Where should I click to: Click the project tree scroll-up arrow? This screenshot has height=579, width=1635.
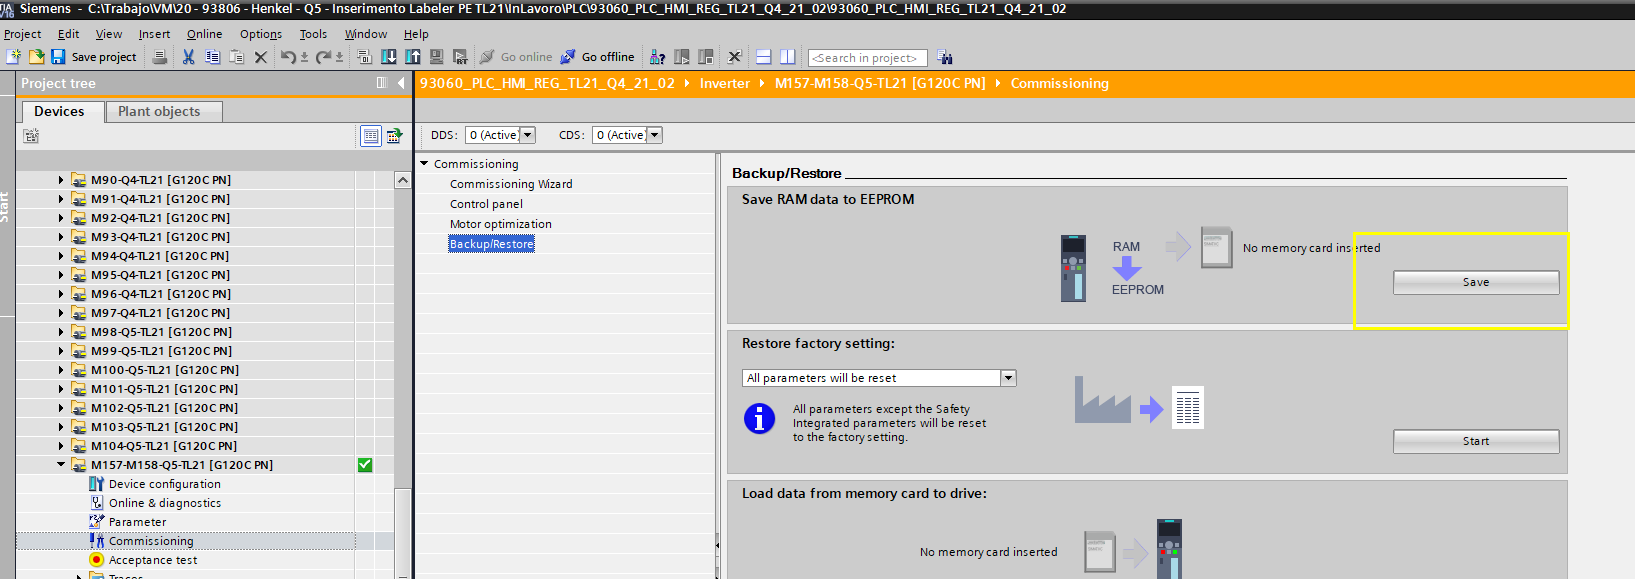click(x=403, y=180)
